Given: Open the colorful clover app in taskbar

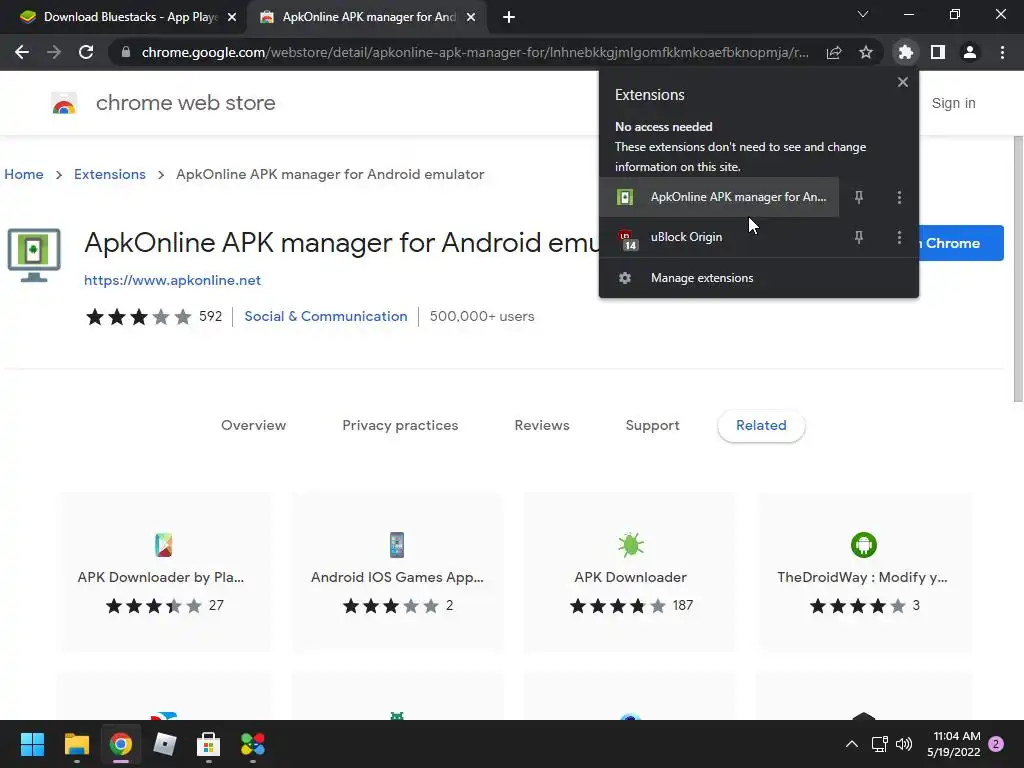Looking at the screenshot, I should pyautogui.click(x=253, y=744).
